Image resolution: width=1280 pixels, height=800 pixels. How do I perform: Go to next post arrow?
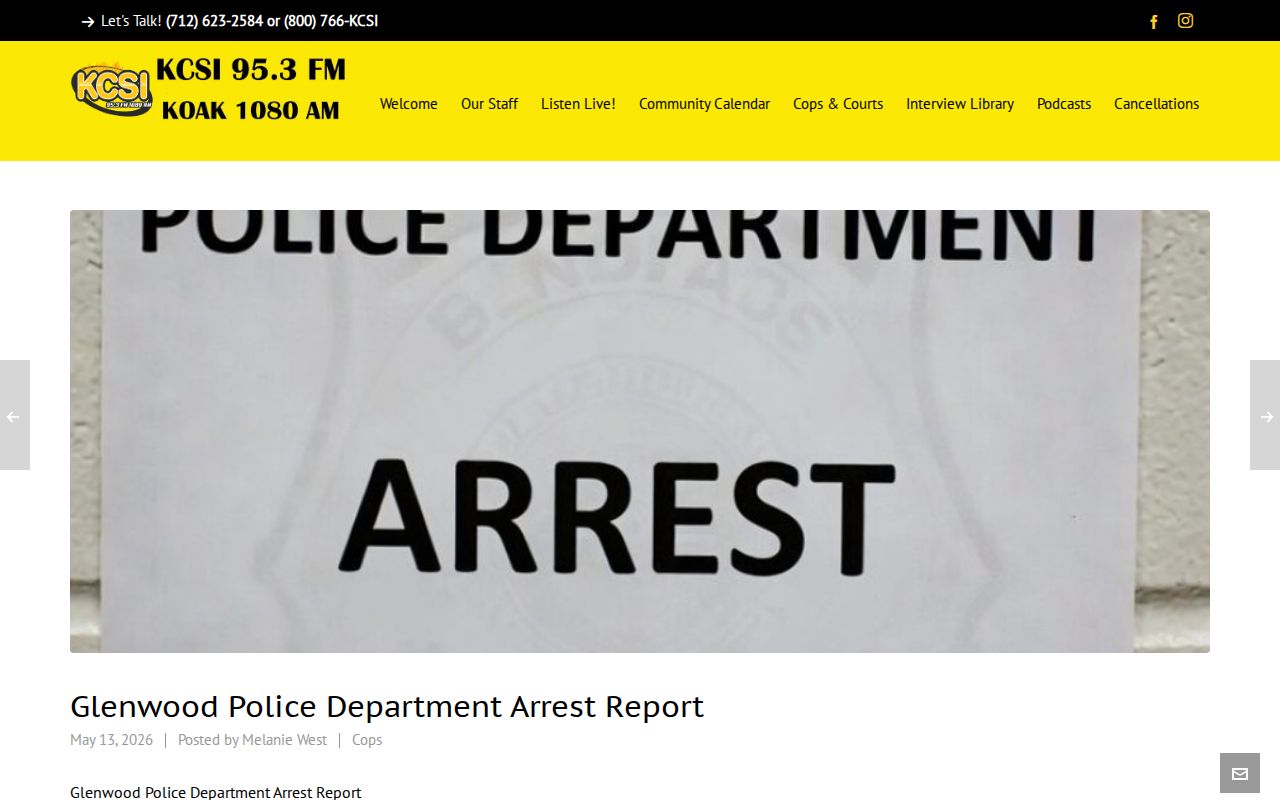[1265, 415]
